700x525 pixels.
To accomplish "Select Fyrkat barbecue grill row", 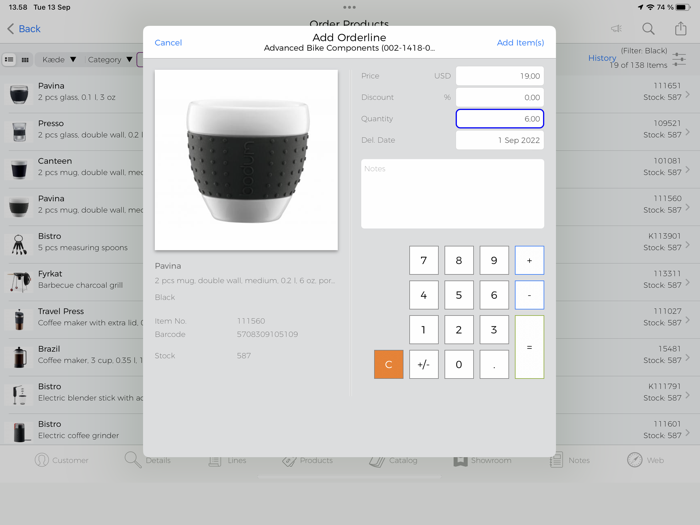I will [71, 281].
